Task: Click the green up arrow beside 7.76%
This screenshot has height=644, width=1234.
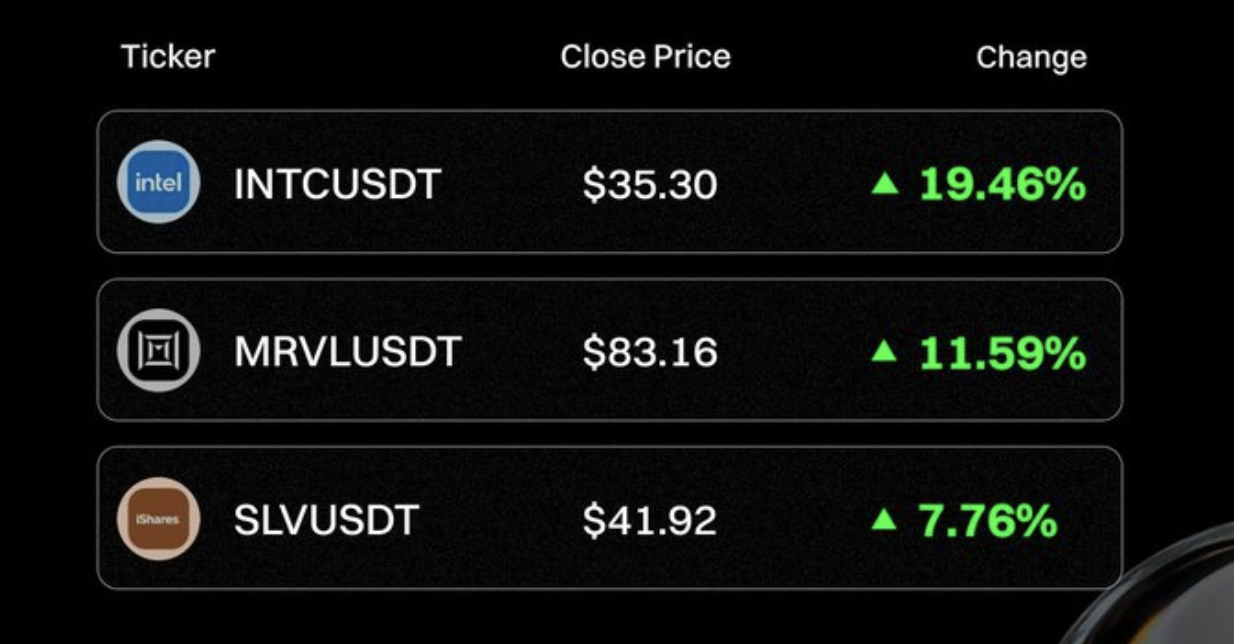Action: (x=884, y=519)
